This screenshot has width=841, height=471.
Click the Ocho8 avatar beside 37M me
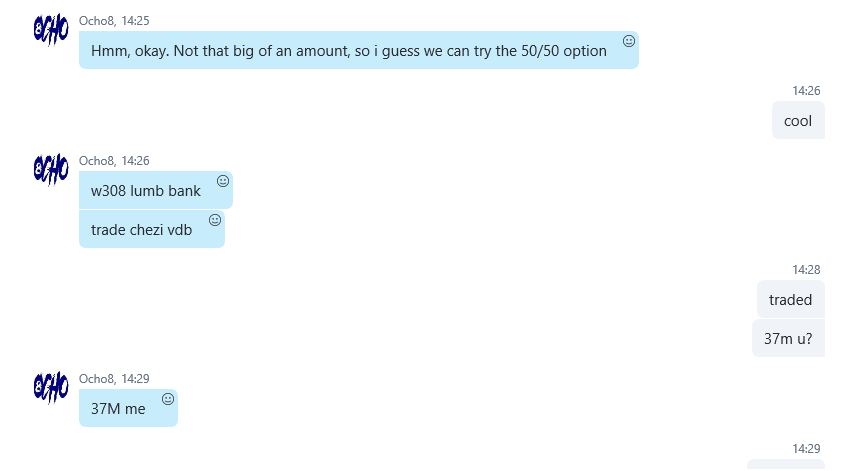click(x=51, y=387)
